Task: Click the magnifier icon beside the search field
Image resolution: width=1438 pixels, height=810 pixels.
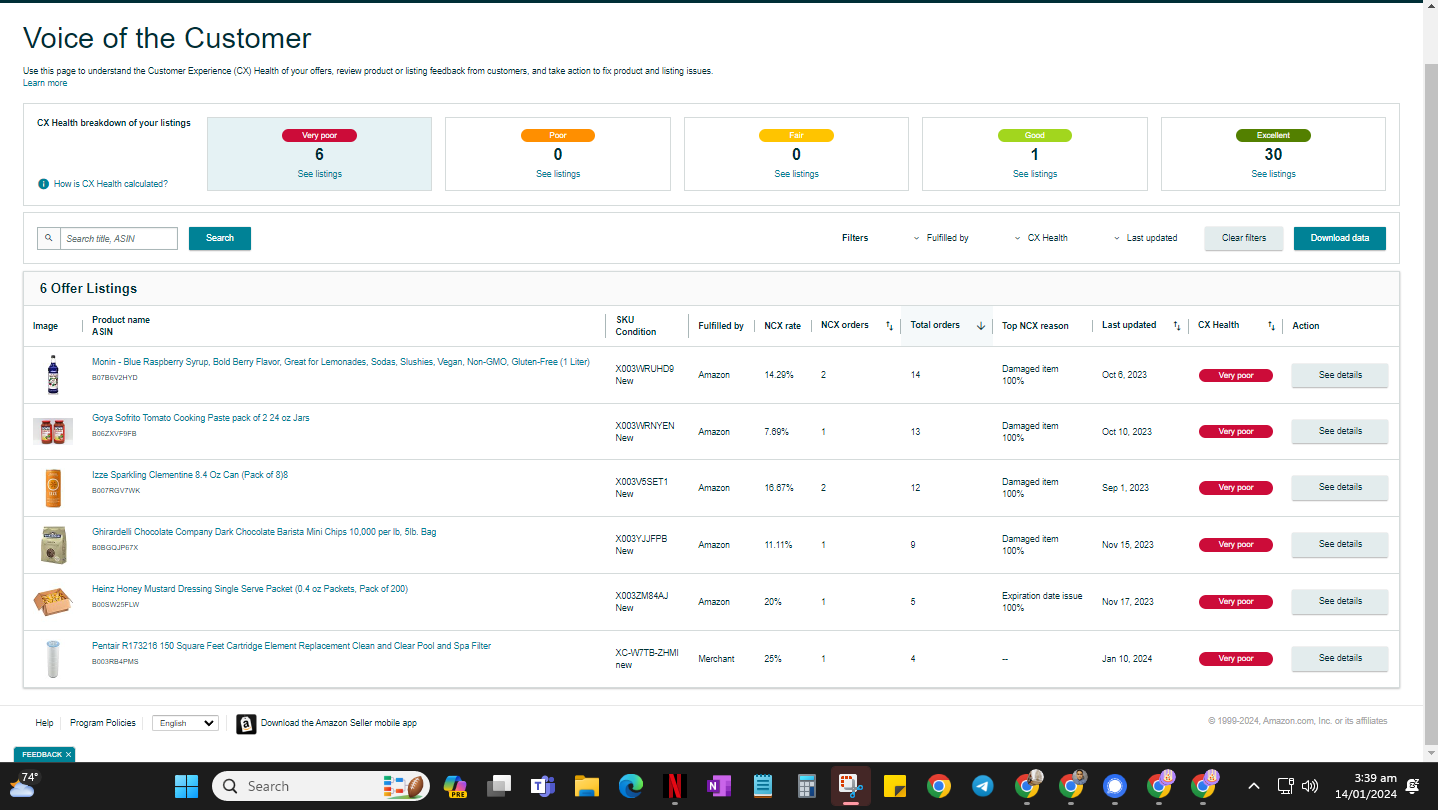Action: pos(49,238)
